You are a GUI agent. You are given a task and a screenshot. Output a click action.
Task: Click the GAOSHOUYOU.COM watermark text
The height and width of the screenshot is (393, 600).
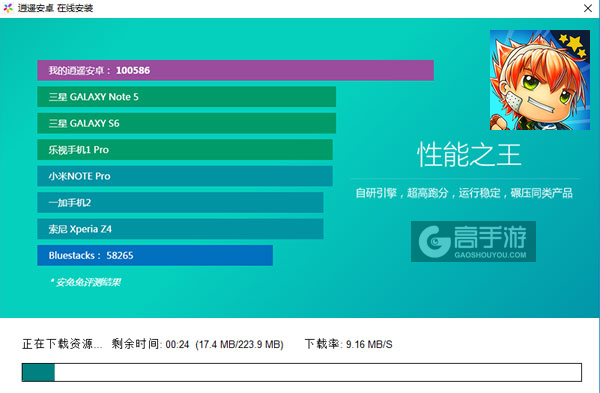pos(490,255)
